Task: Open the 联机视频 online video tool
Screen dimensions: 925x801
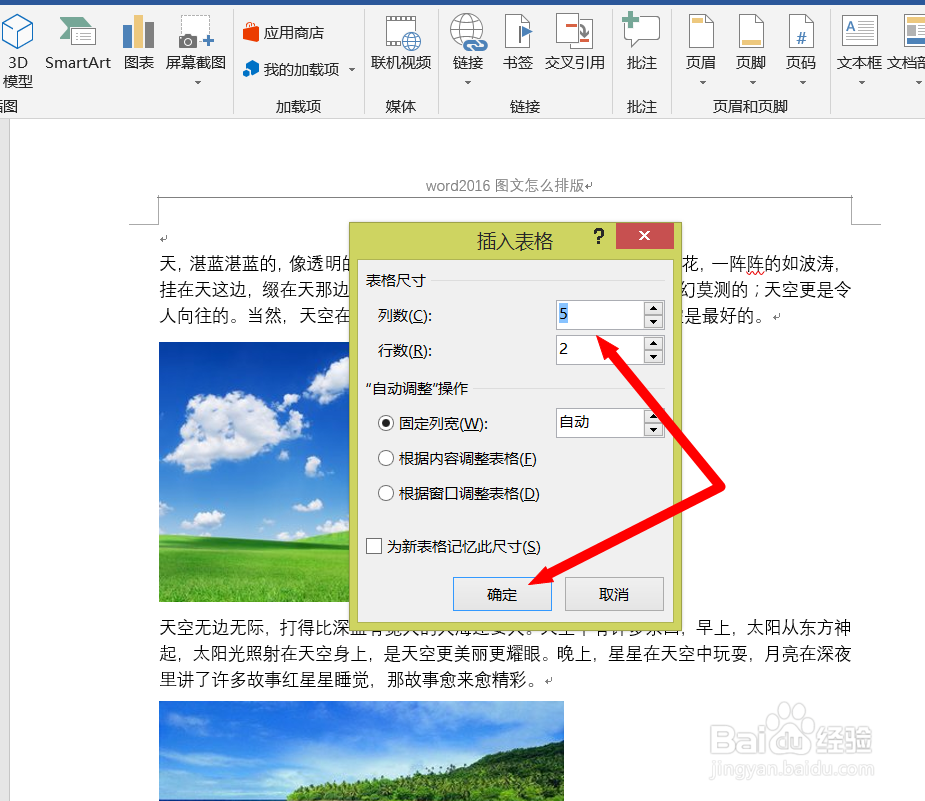Action: point(401,44)
